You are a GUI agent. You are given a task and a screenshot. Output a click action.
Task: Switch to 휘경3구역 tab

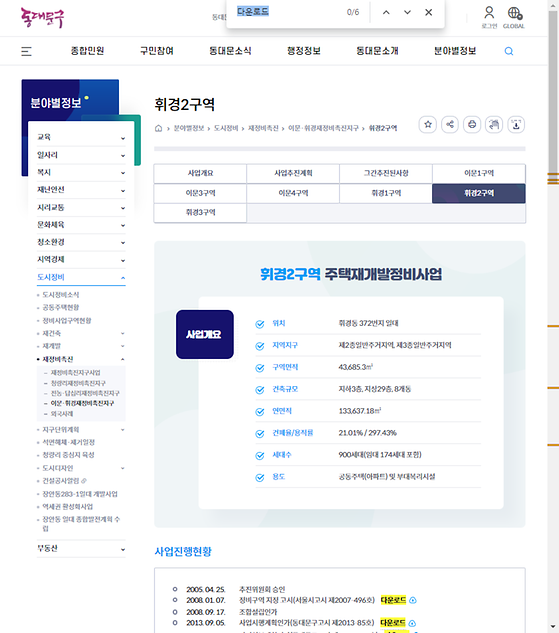(x=200, y=212)
